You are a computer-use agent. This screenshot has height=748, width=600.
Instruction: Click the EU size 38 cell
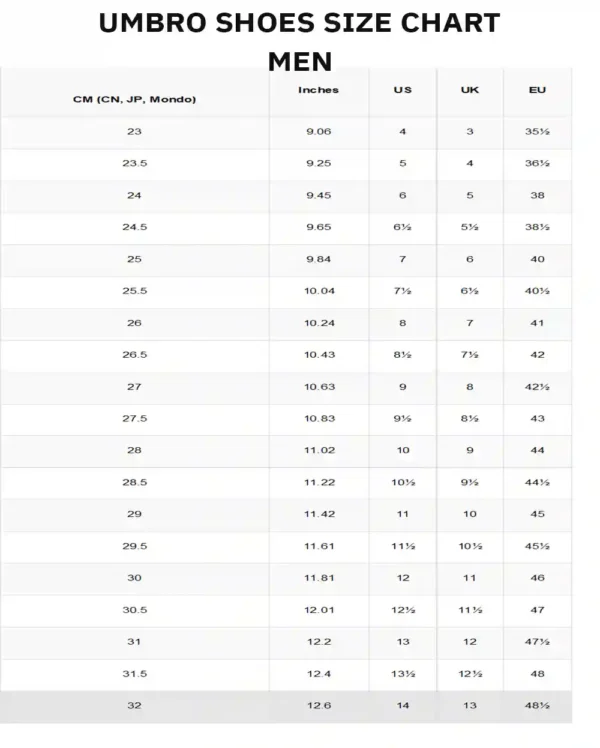pyautogui.click(x=537, y=195)
